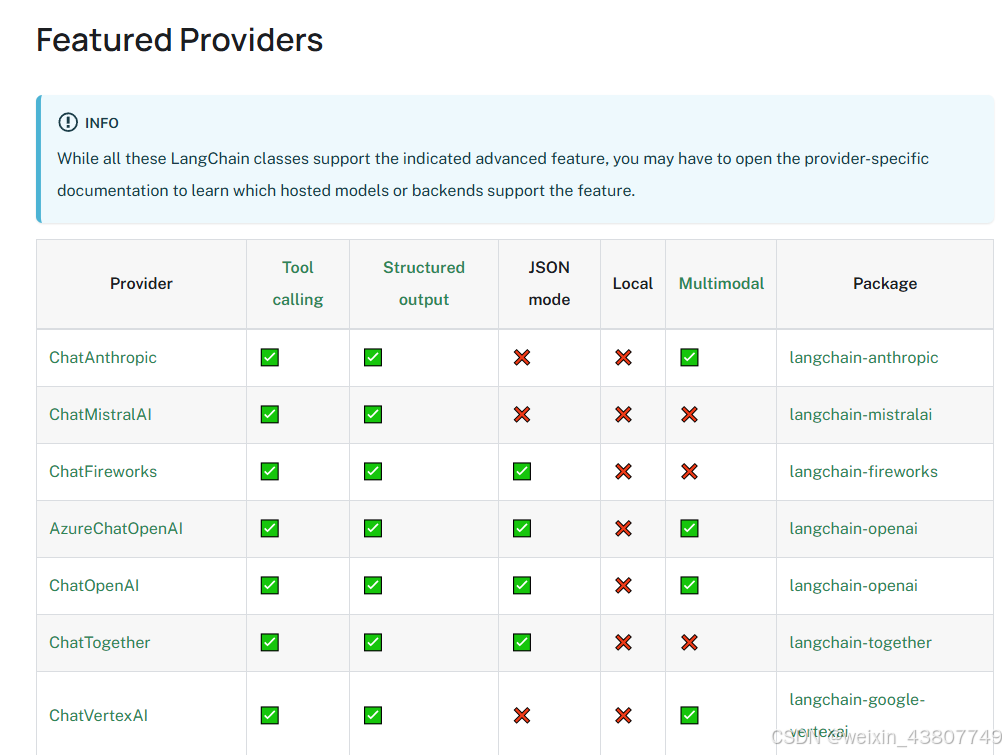1006x755 pixels.
Task: Click ChatAnthropic Structured output green checkmark
Action: [373, 357]
